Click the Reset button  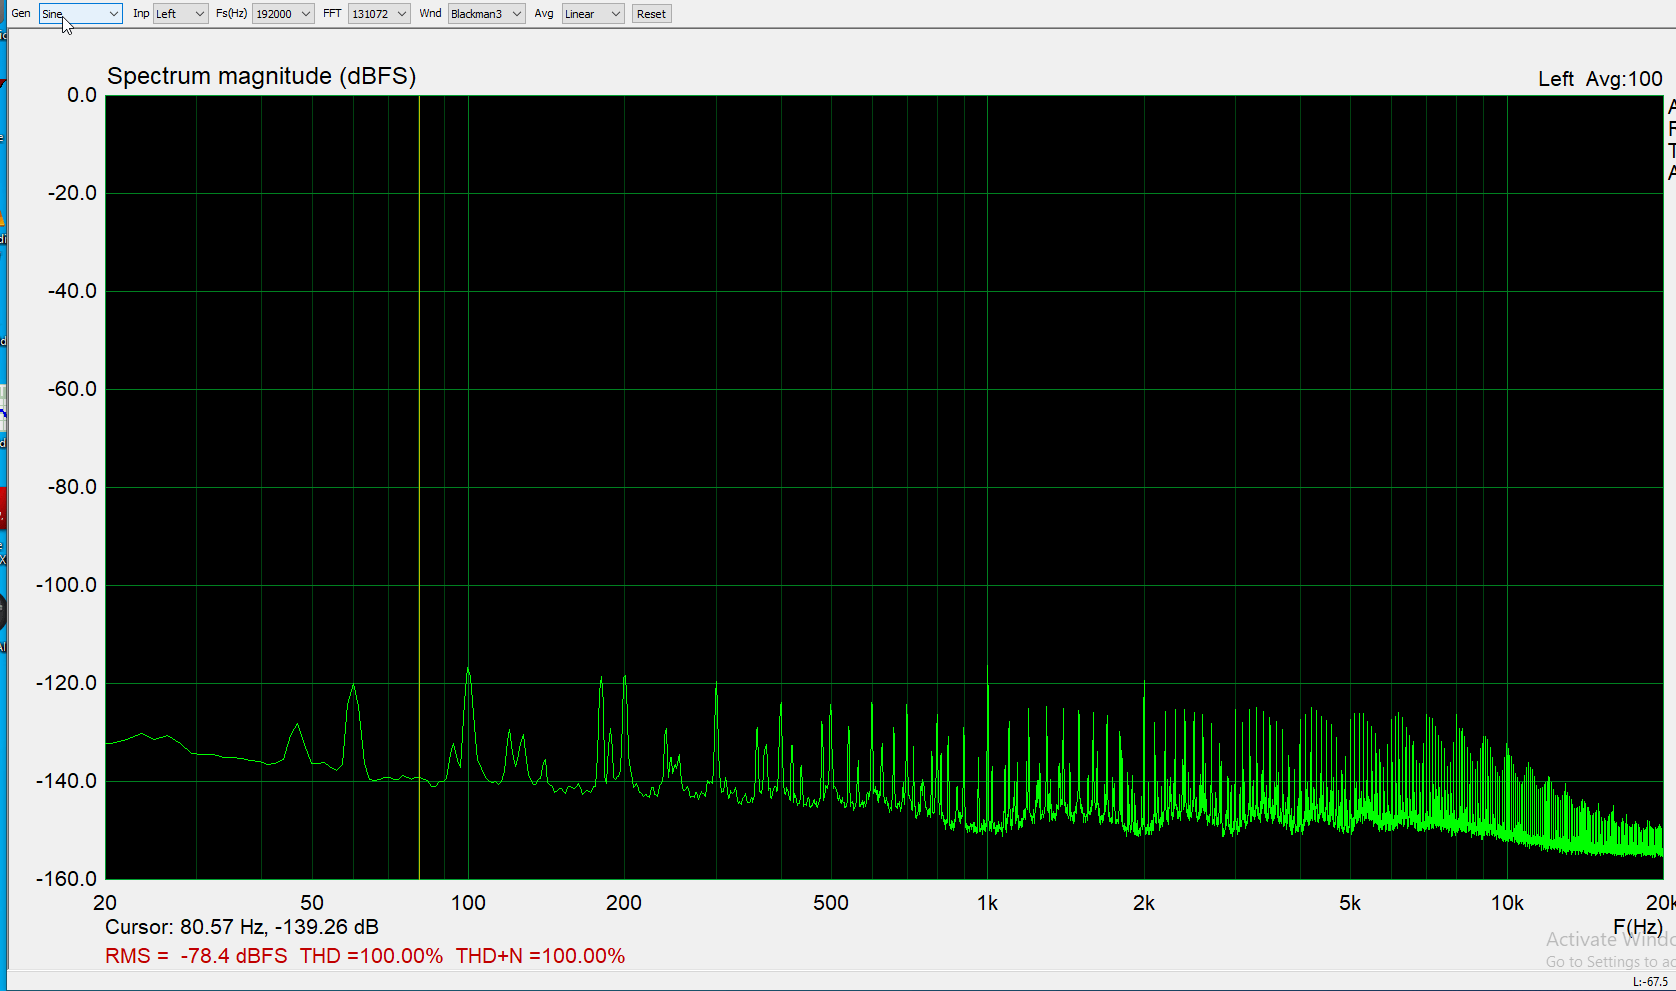click(651, 14)
